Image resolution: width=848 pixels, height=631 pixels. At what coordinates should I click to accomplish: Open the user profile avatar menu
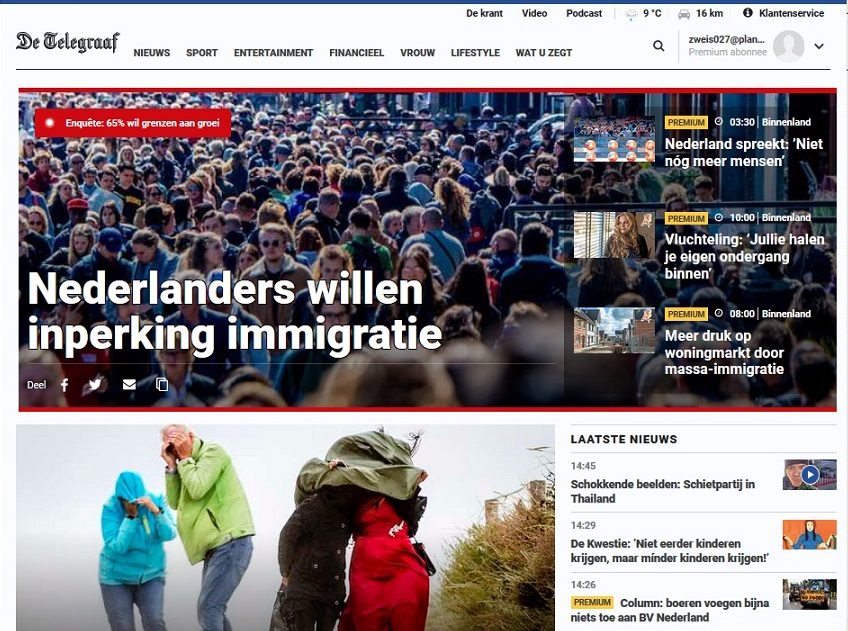pyautogui.click(x=789, y=46)
